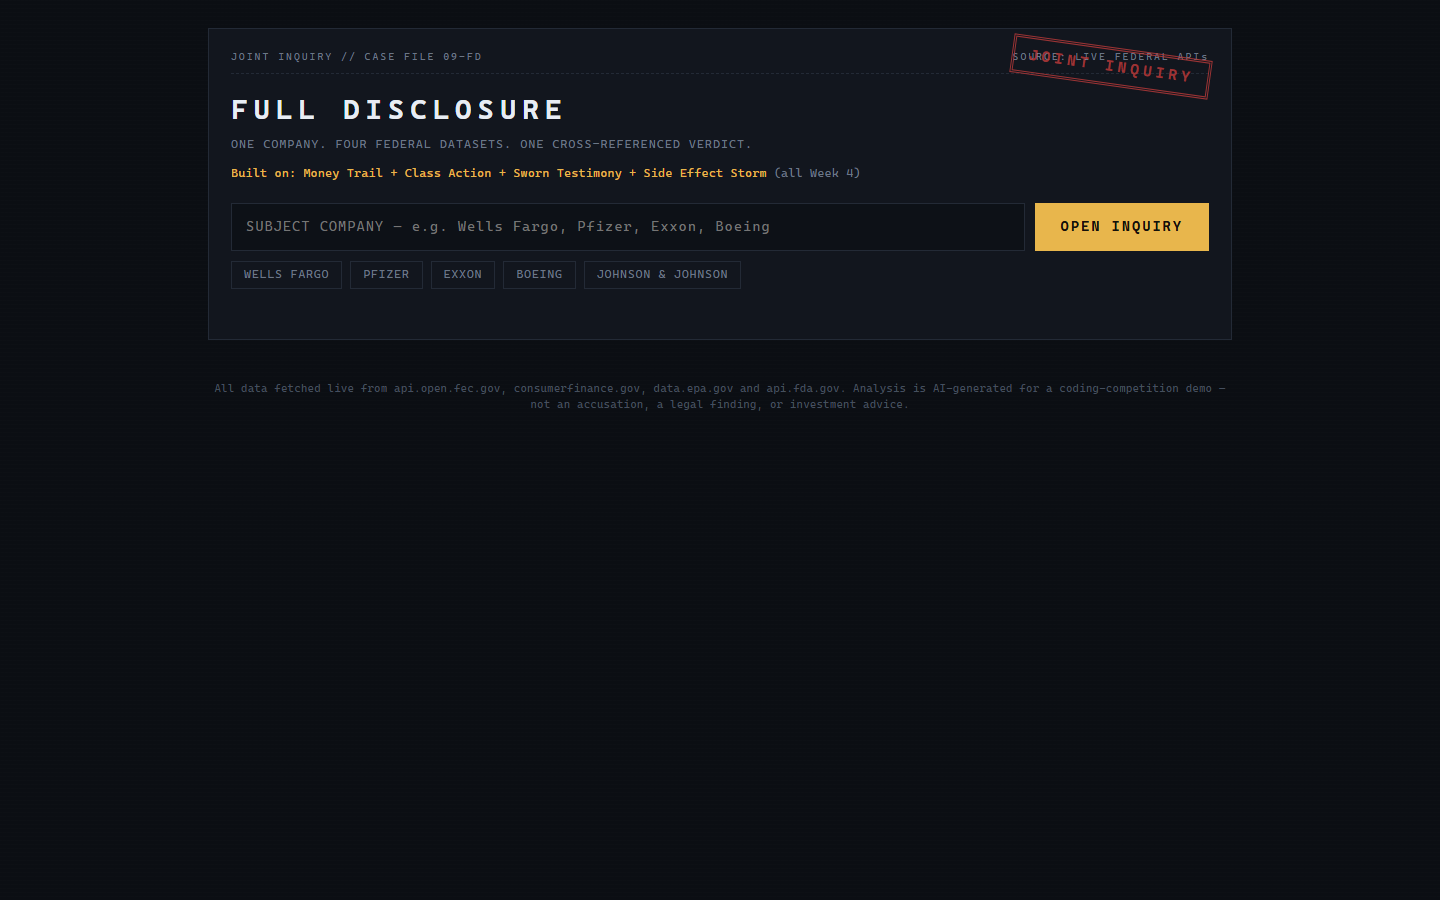Click the 'Joint Inquiry // Case File 09-FD' label
This screenshot has width=1440, height=900.
[356, 57]
